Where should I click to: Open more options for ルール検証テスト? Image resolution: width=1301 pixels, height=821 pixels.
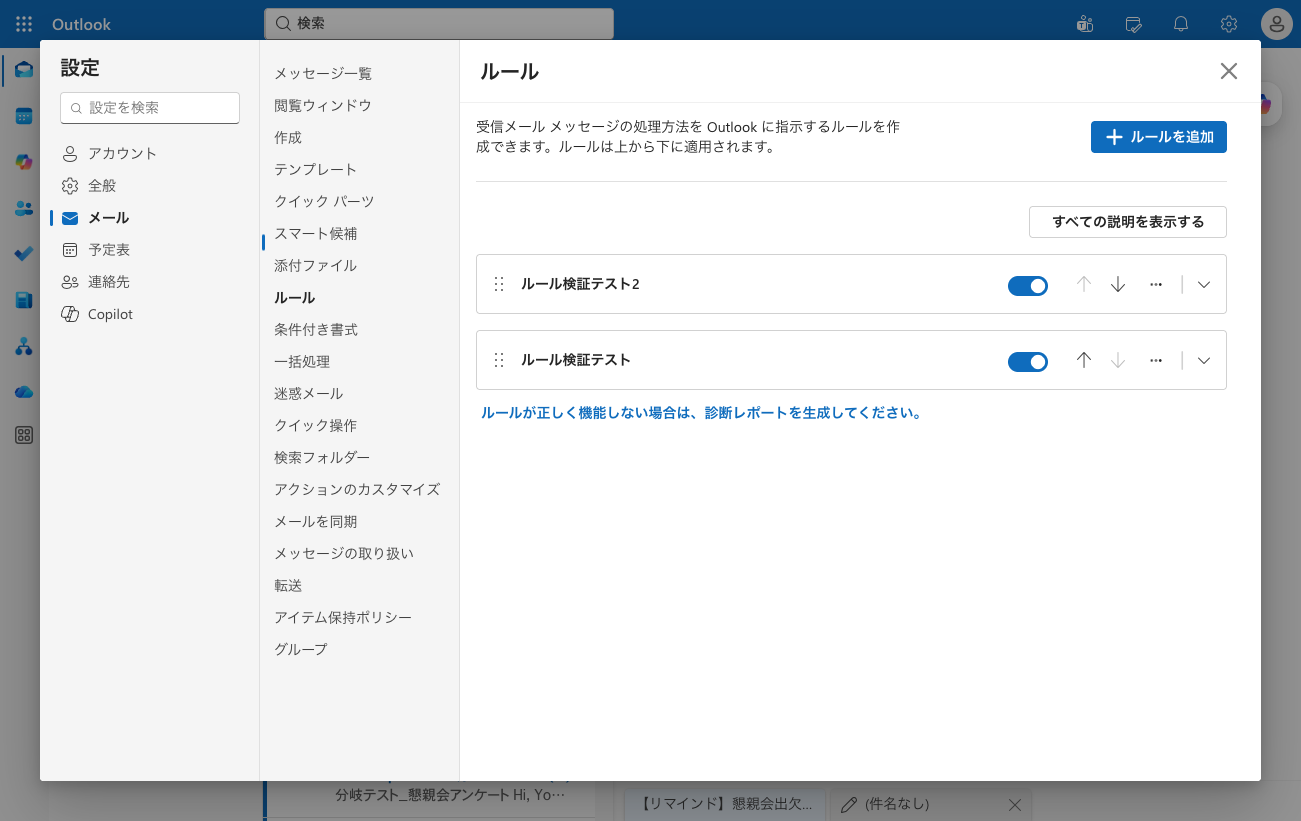[x=1156, y=360]
